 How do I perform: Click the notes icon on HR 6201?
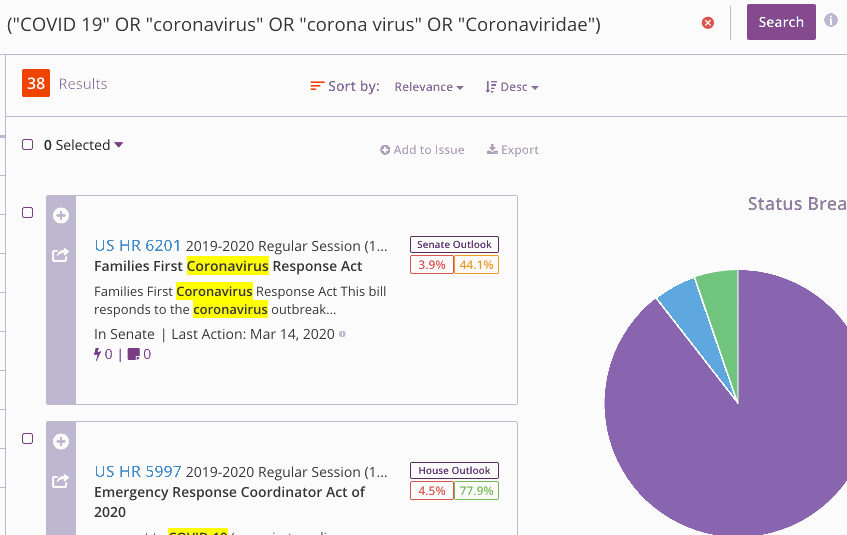[x=133, y=355]
